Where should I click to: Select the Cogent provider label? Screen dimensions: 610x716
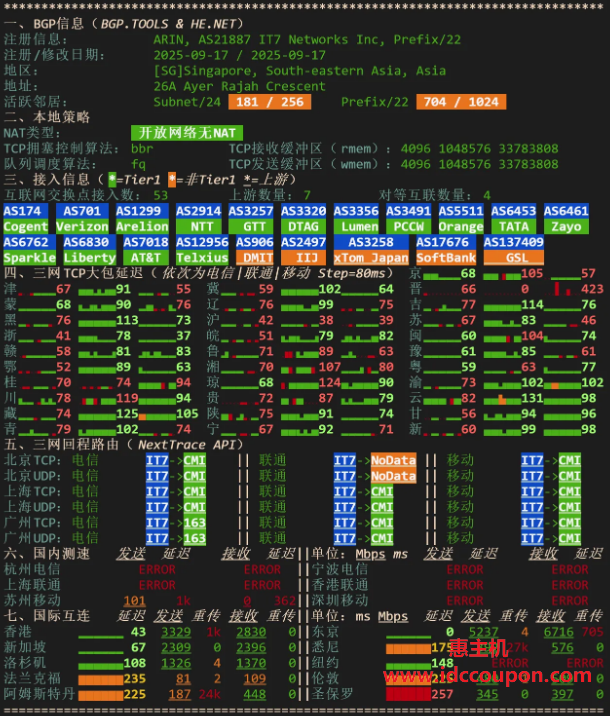pos(26,226)
